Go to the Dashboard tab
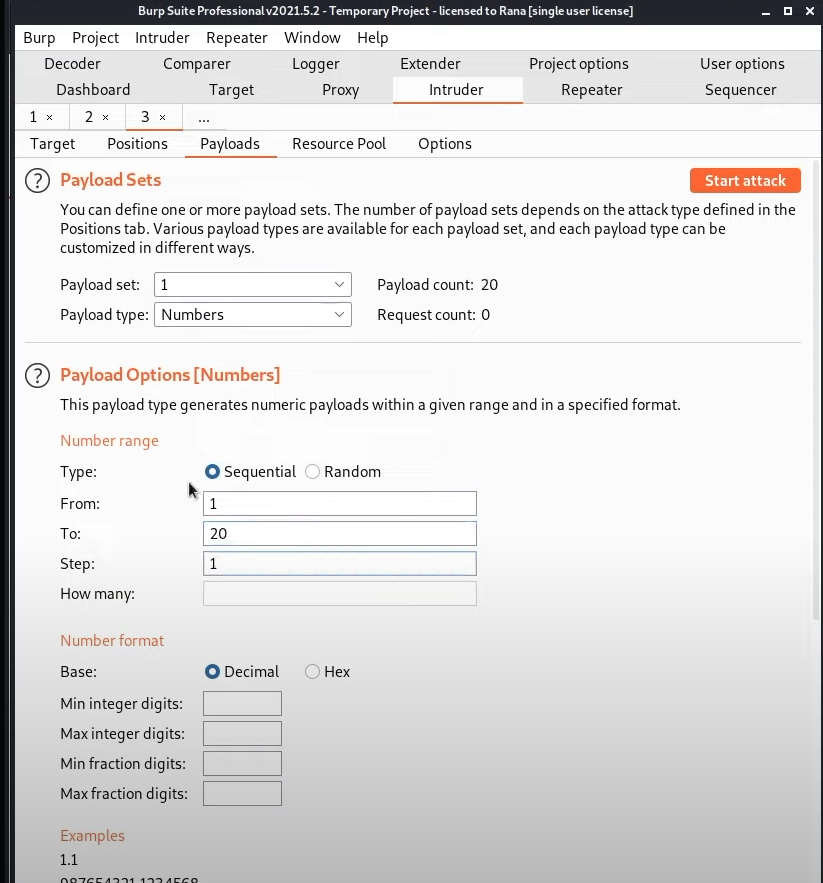This screenshot has height=883, width=823. [93, 90]
